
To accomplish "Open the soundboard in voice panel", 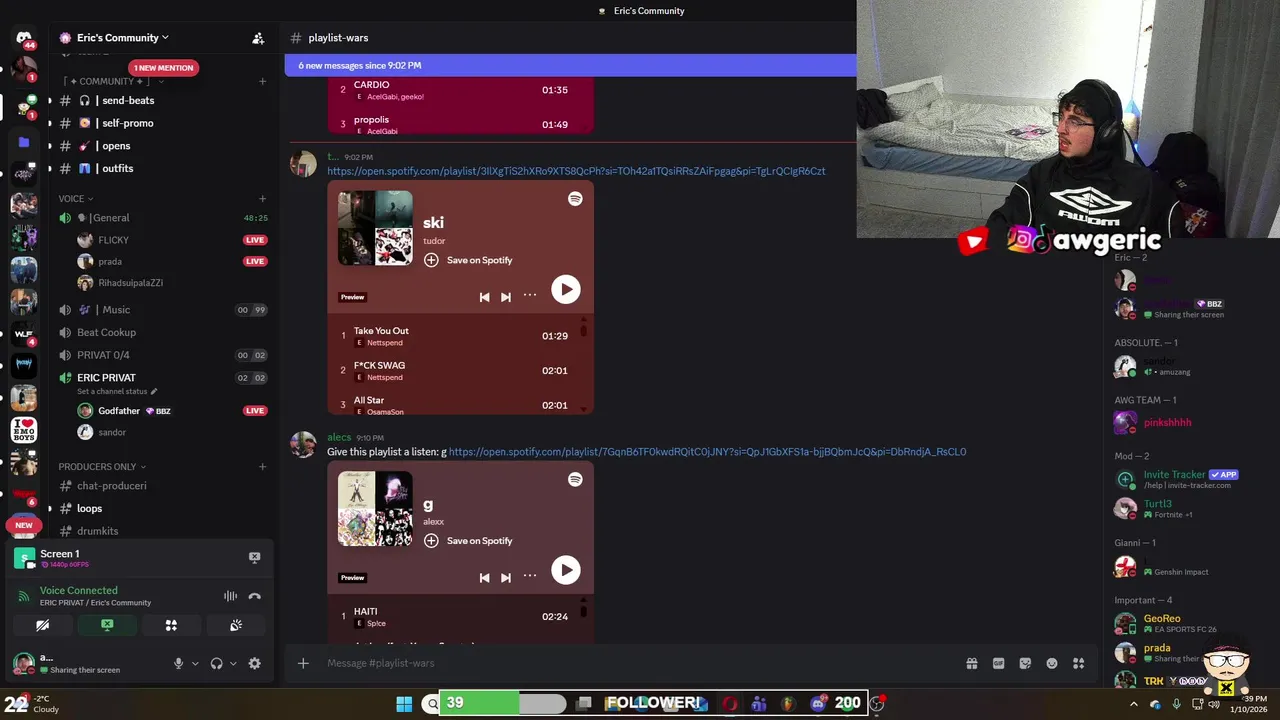I will [236, 625].
